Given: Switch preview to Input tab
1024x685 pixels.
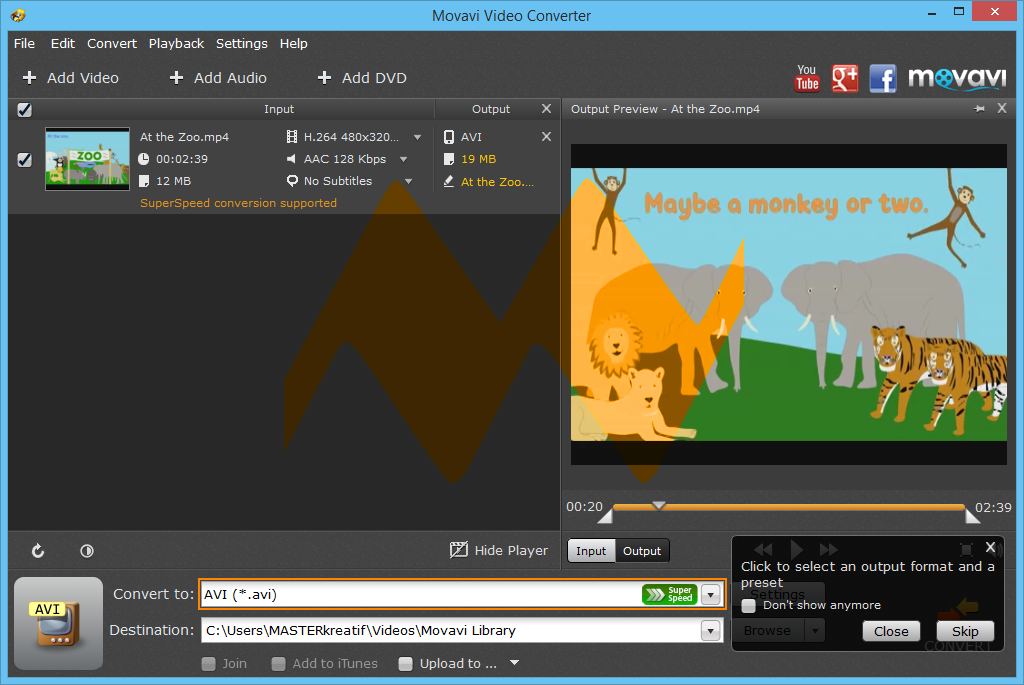Looking at the screenshot, I should [x=591, y=550].
